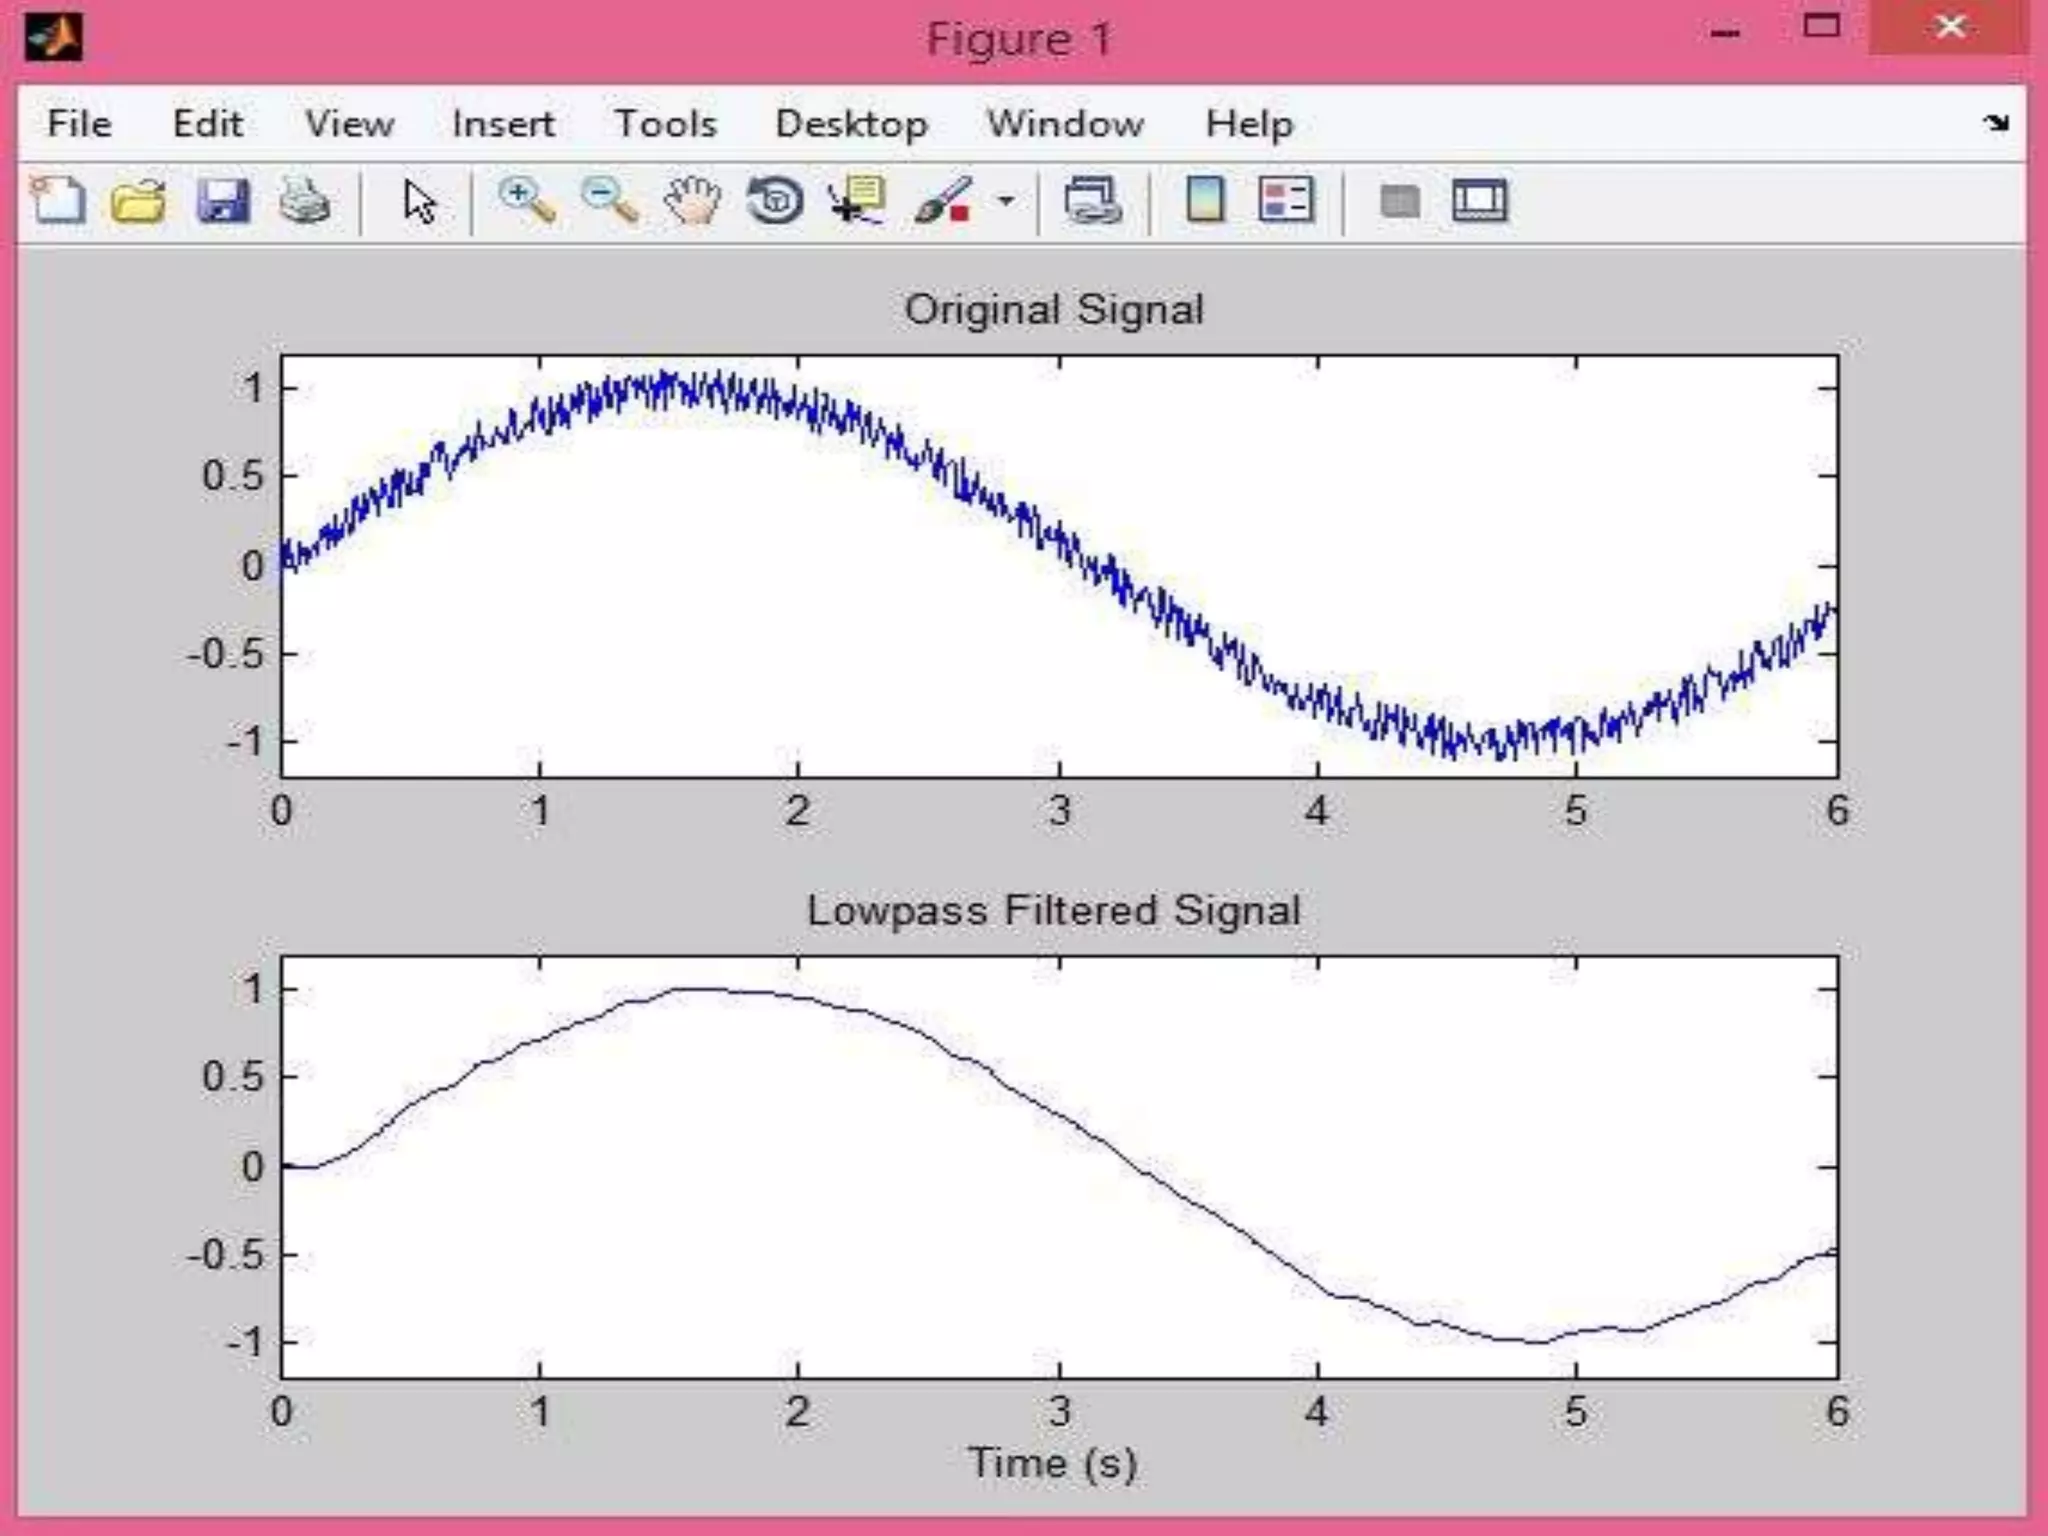Screen dimensions: 2048x1536
Task: Click the Insert Colorbar button
Action: coord(1205,200)
